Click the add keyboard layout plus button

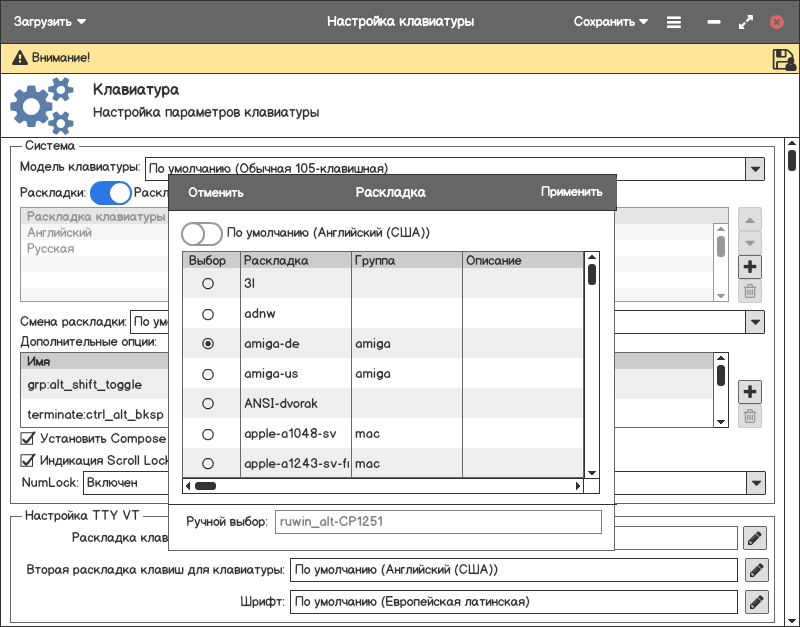[750, 267]
